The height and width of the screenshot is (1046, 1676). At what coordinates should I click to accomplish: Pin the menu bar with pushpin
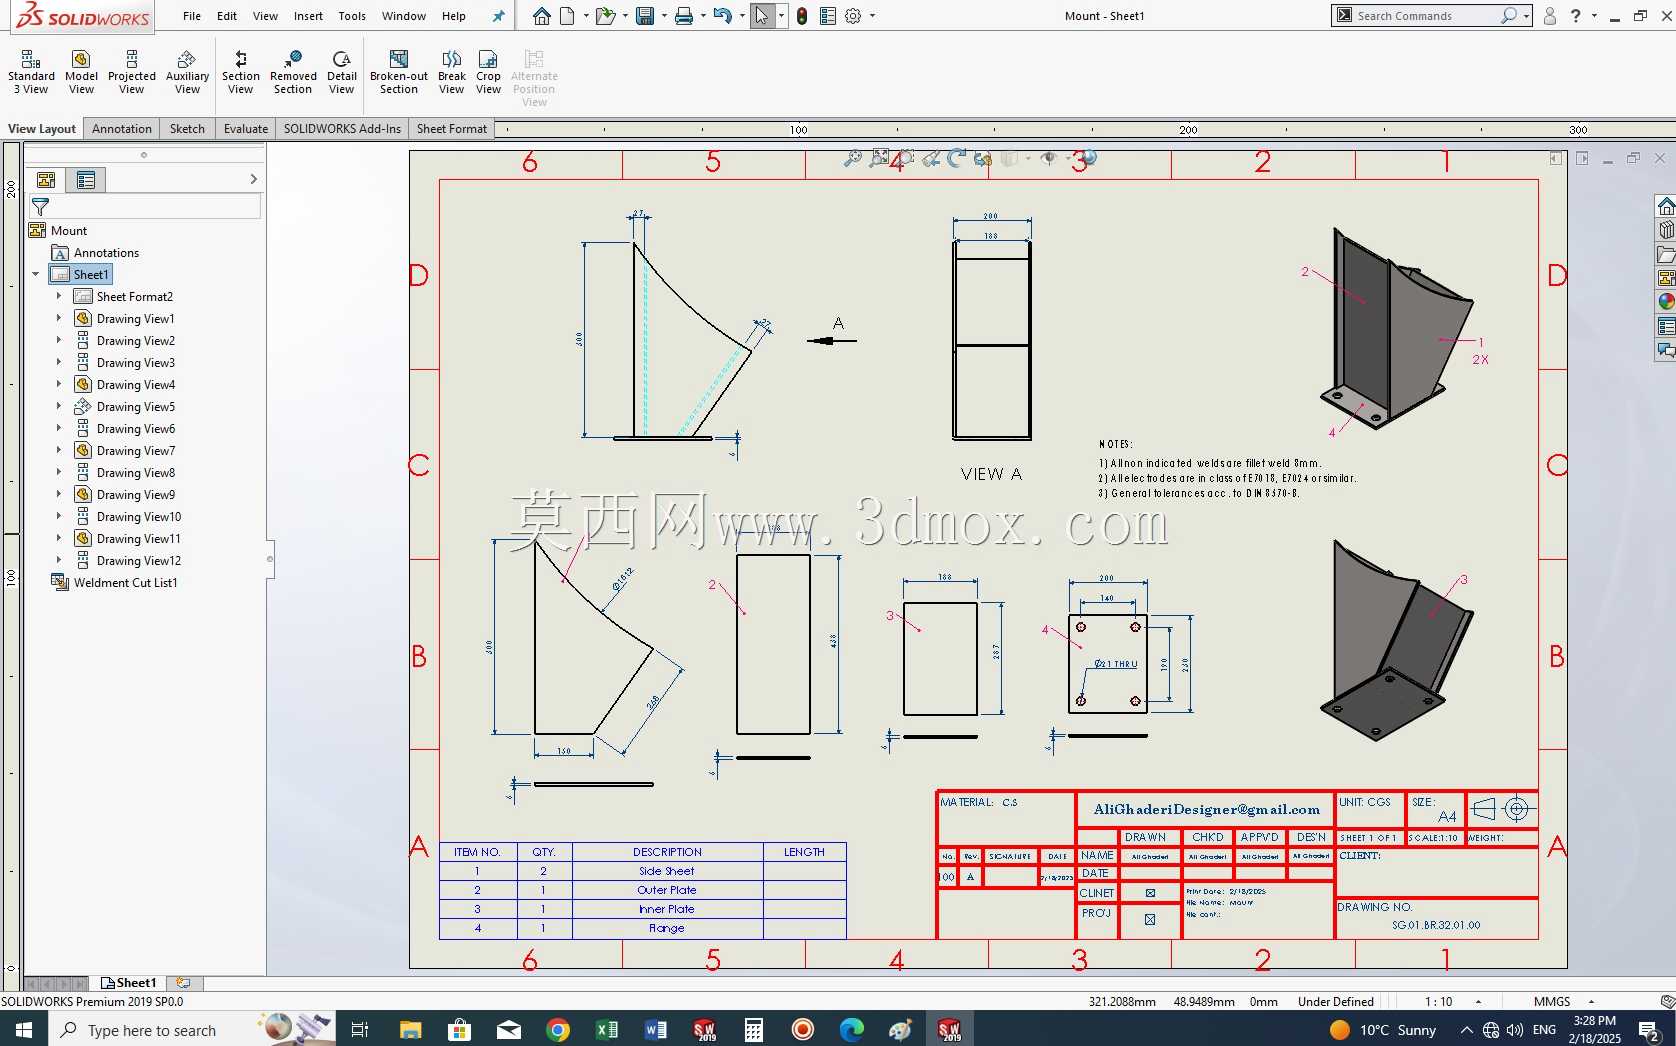tap(498, 16)
